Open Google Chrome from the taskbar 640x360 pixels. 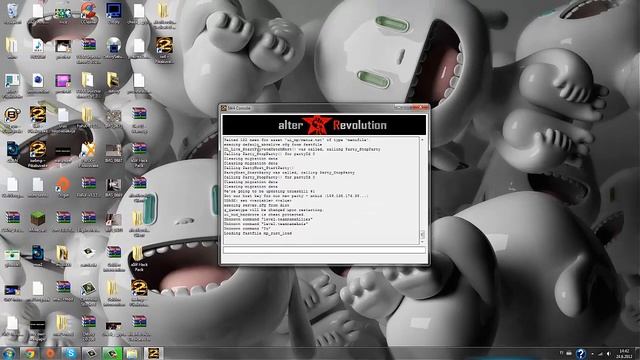[x=29, y=353]
